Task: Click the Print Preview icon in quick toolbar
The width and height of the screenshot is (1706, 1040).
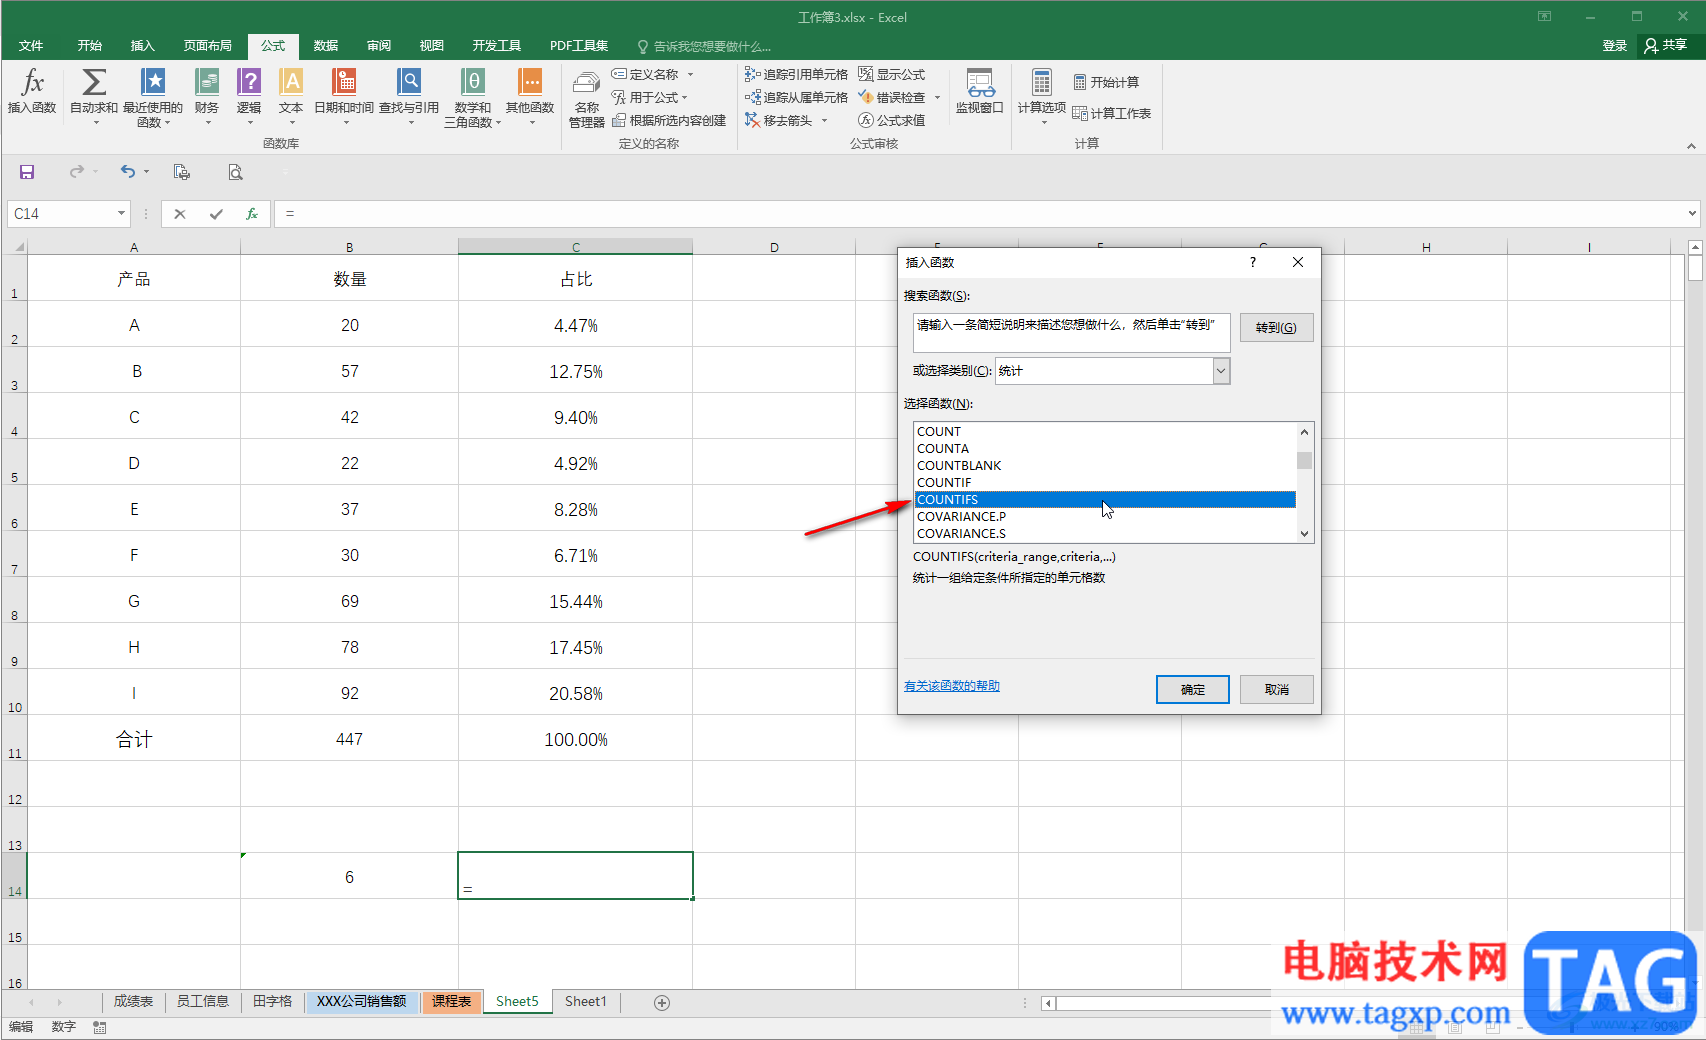Action: [235, 172]
